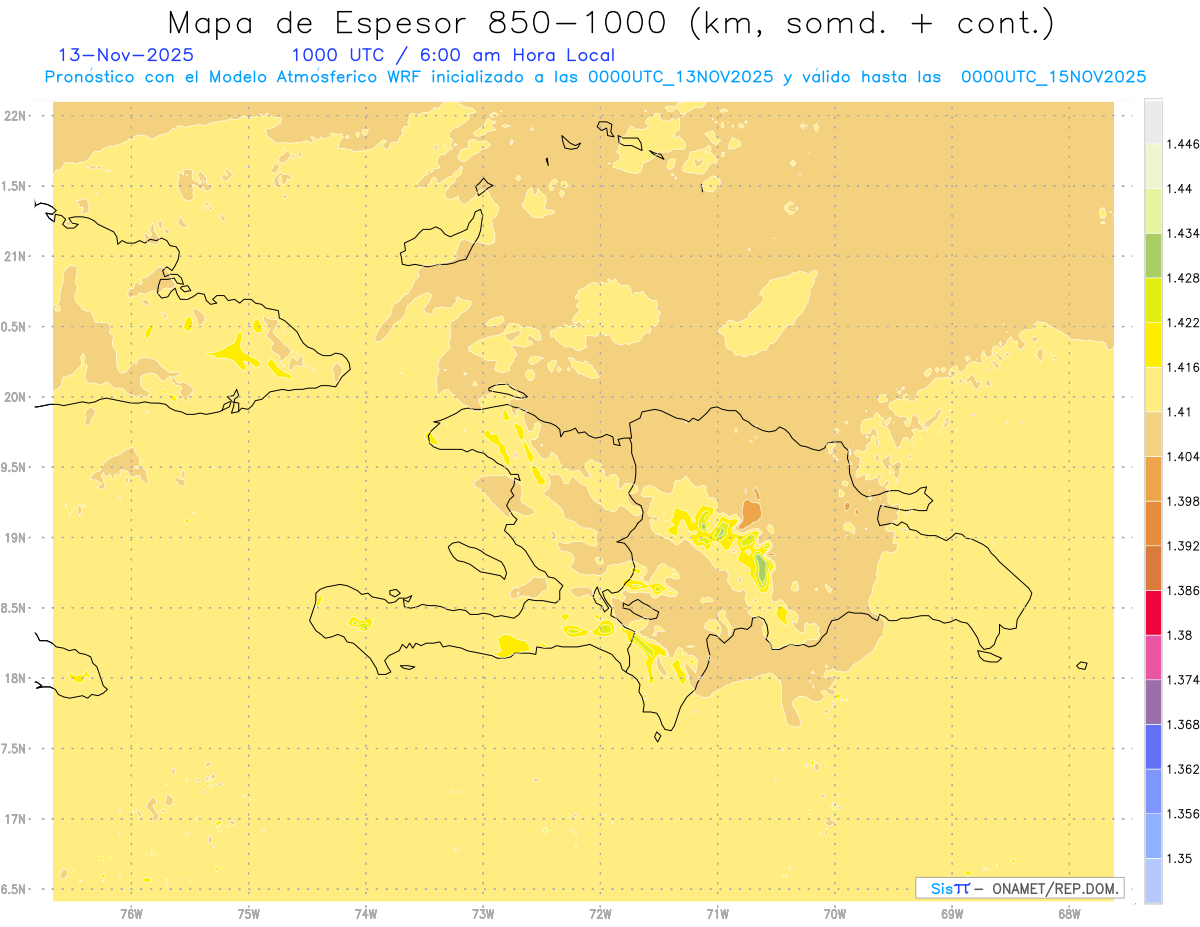Viewport: 1200px width, 927px height.
Task: Click the legend value '1.41'
Action: [x=1179, y=412]
